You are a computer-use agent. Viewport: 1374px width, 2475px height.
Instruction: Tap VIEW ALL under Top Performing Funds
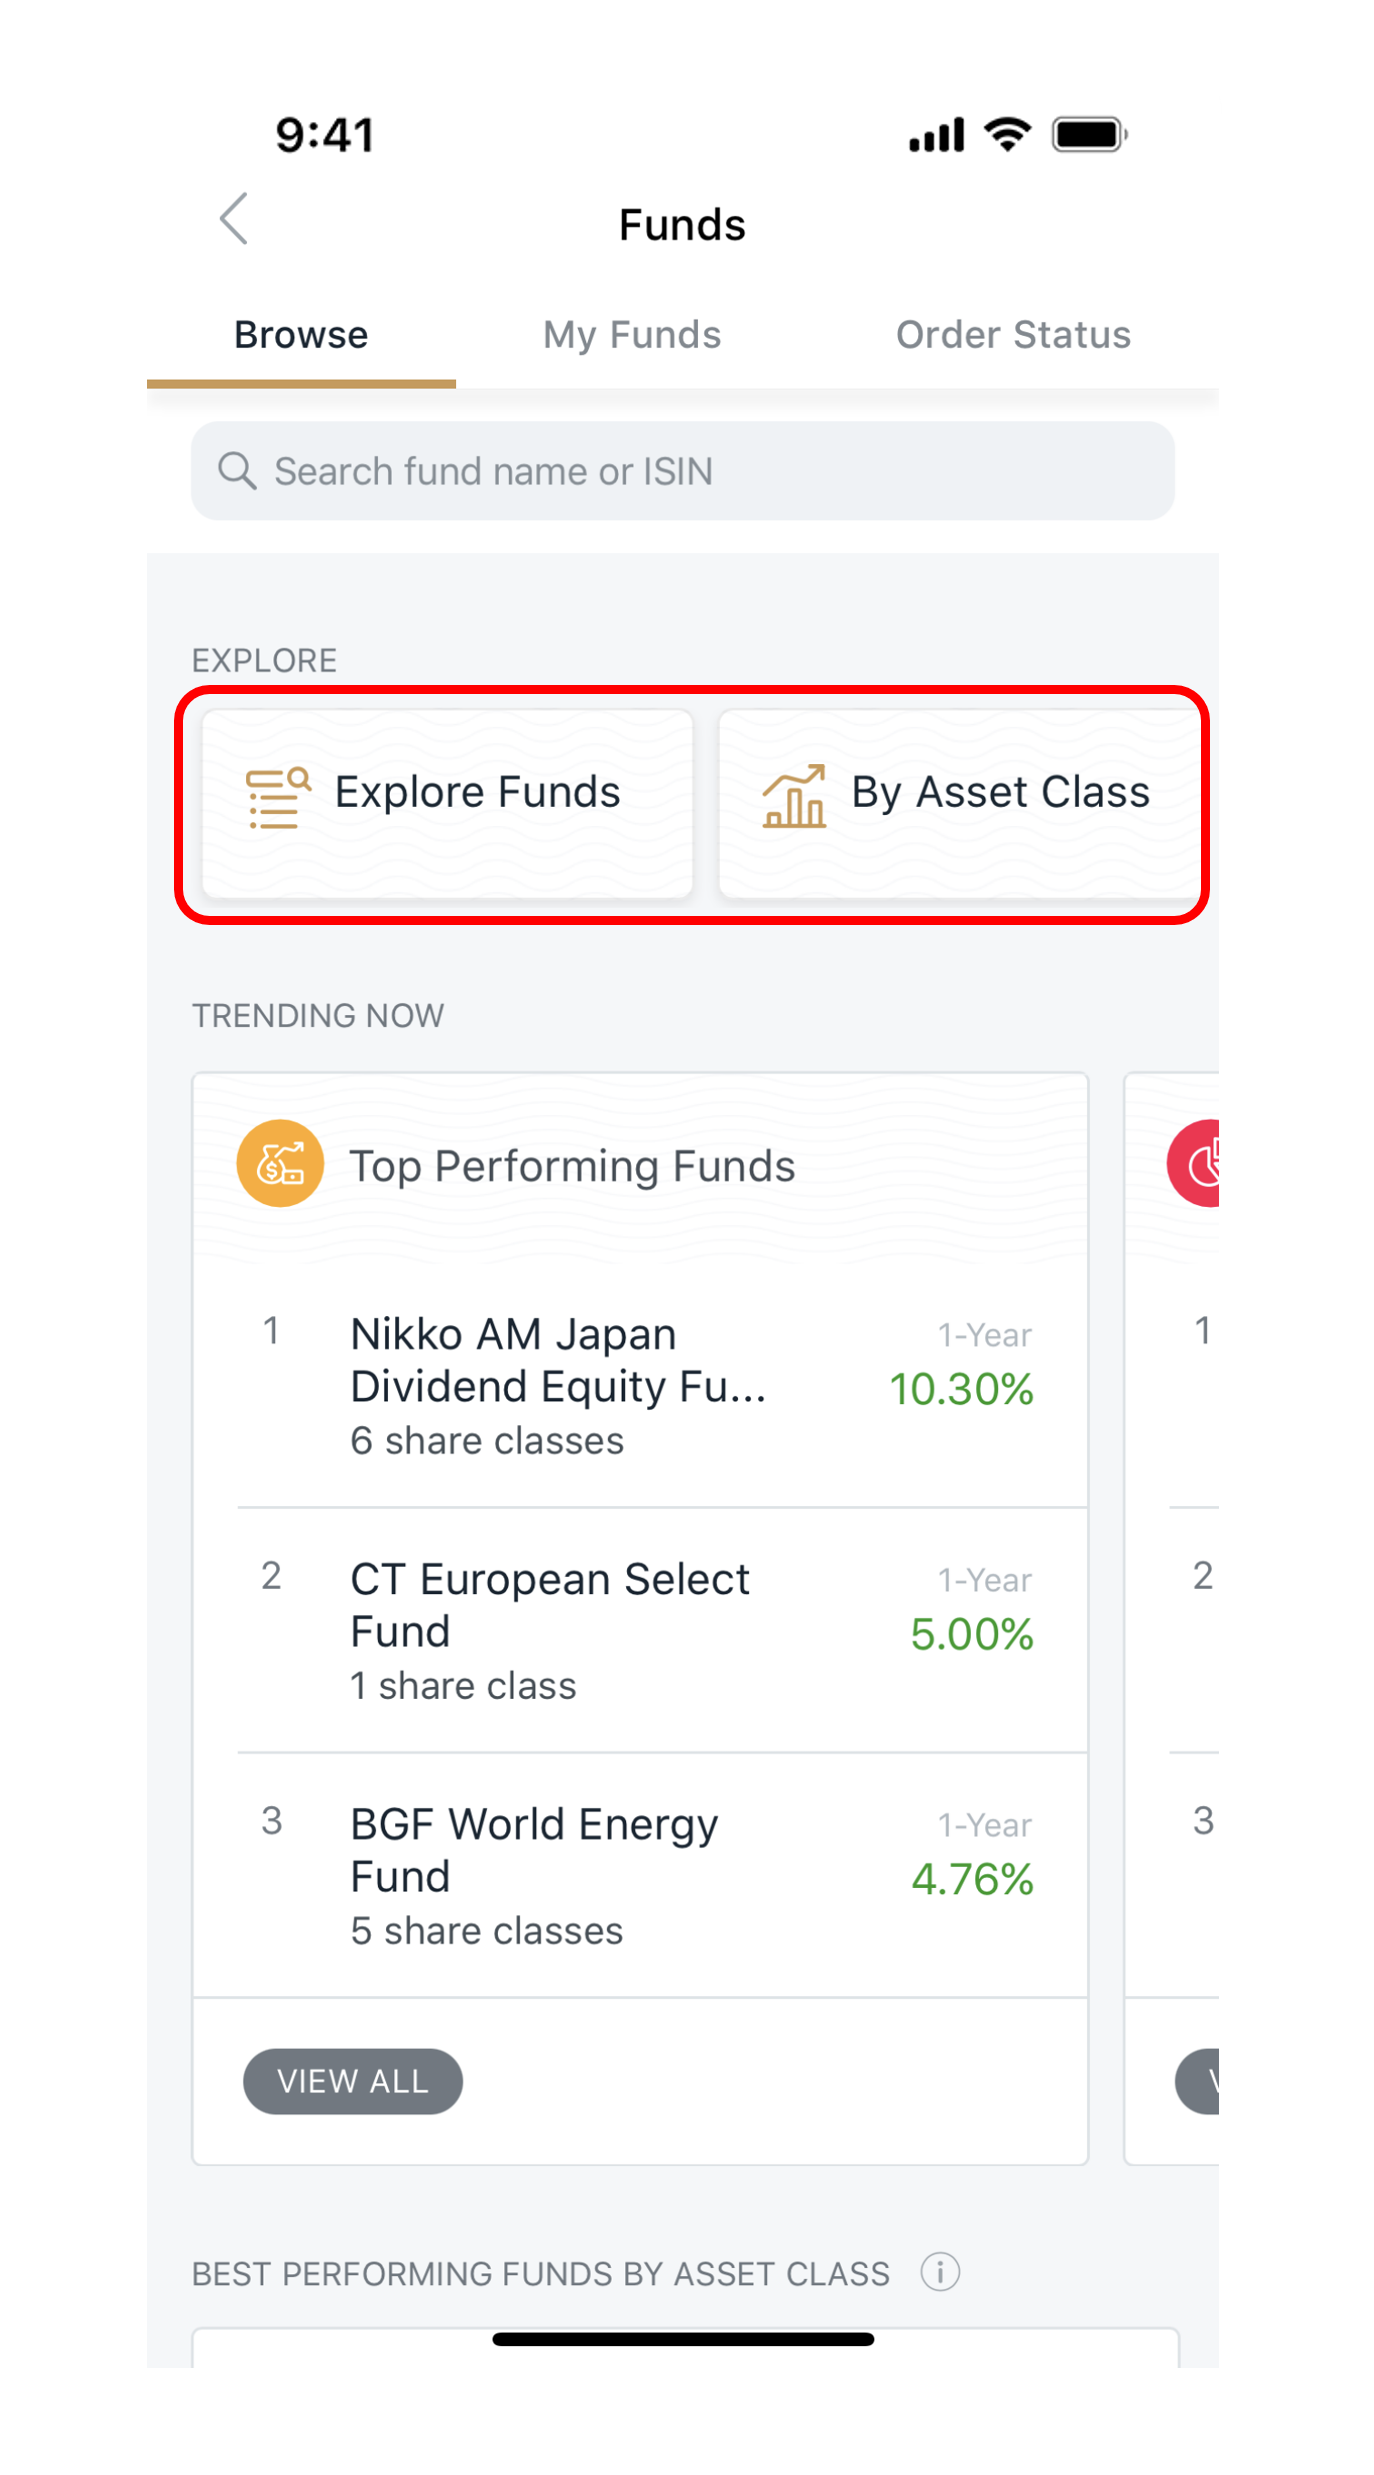pyautogui.click(x=353, y=2081)
